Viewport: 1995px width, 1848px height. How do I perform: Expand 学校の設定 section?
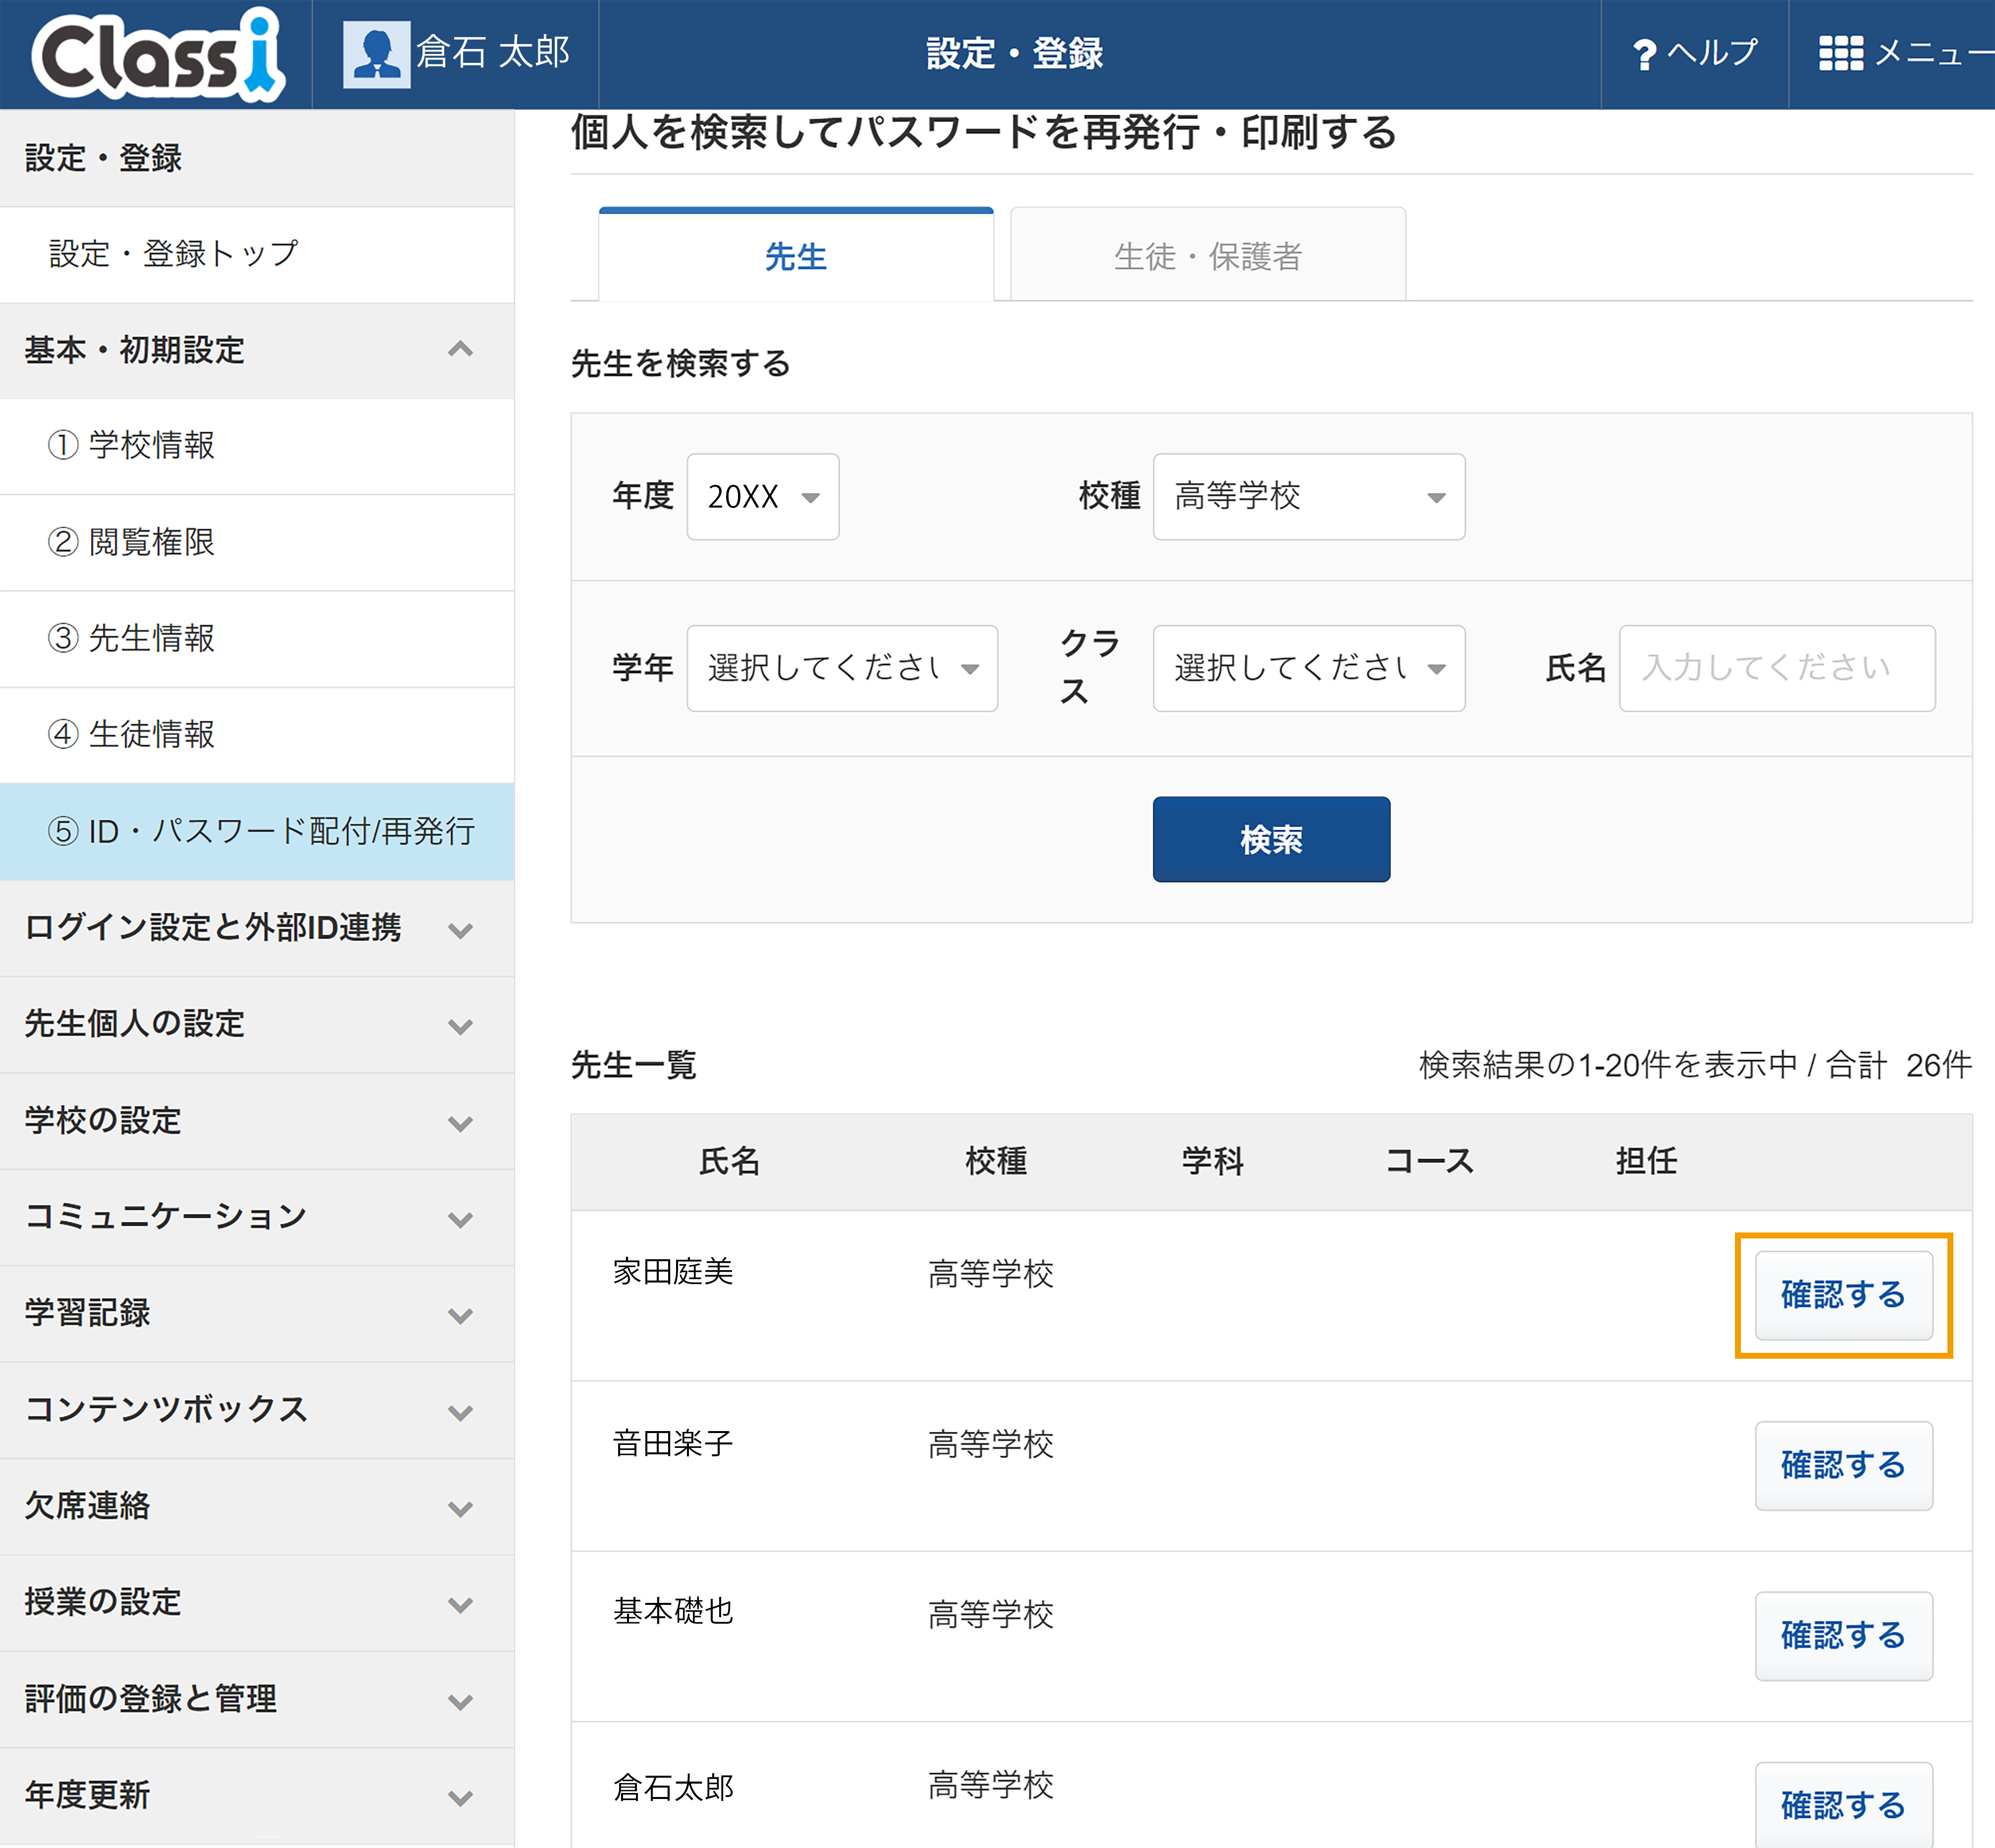click(x=257, y=1121)
